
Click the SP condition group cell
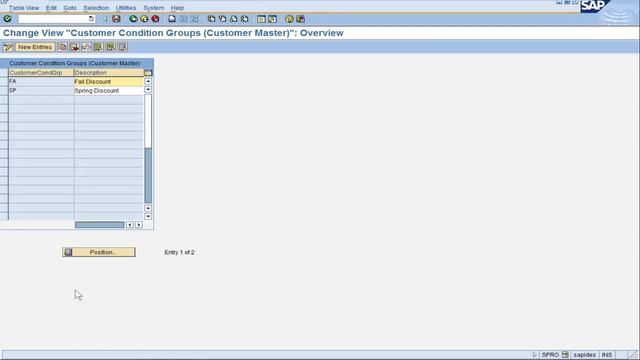(41, 91)
